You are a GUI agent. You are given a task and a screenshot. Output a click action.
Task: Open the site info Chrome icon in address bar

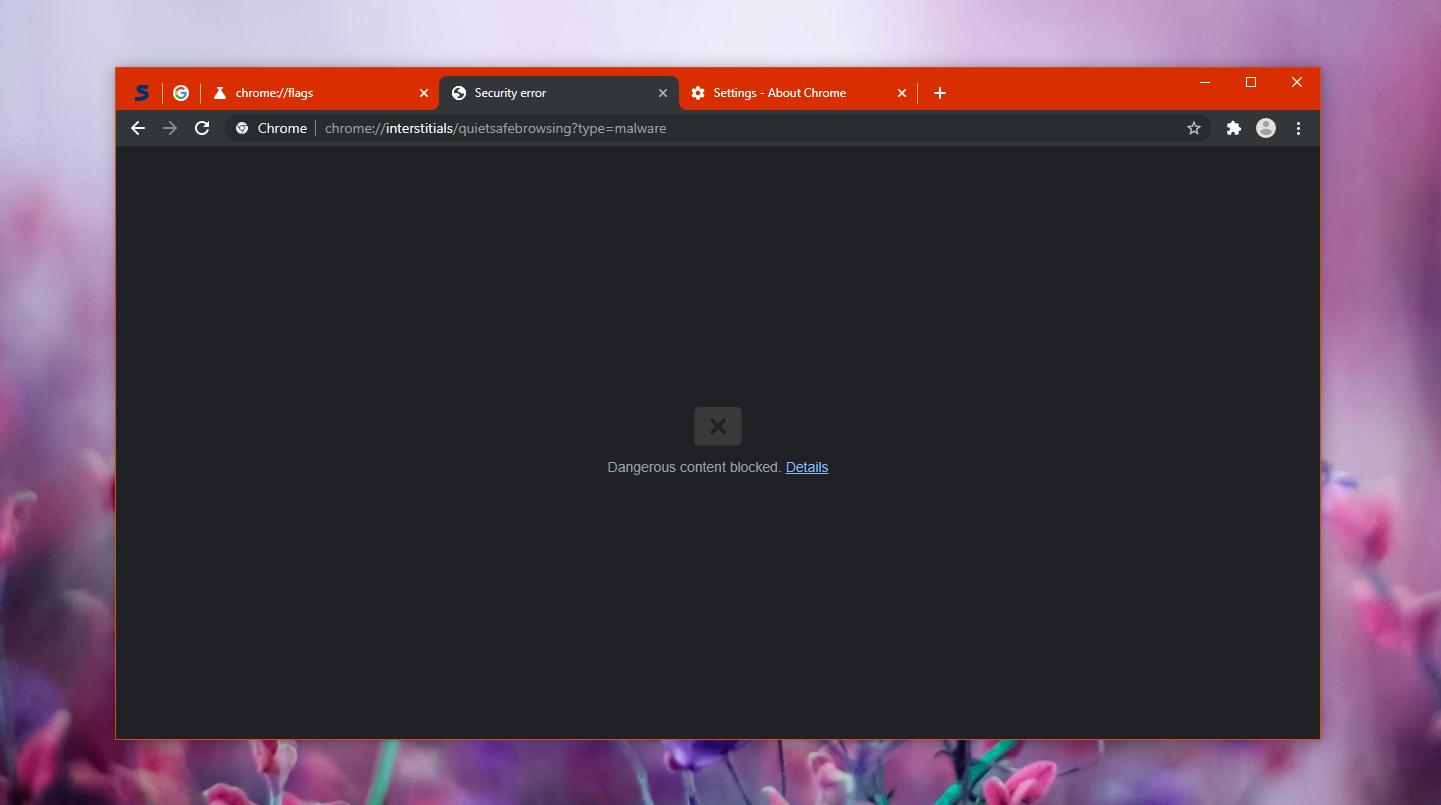[x=241, y=128]
